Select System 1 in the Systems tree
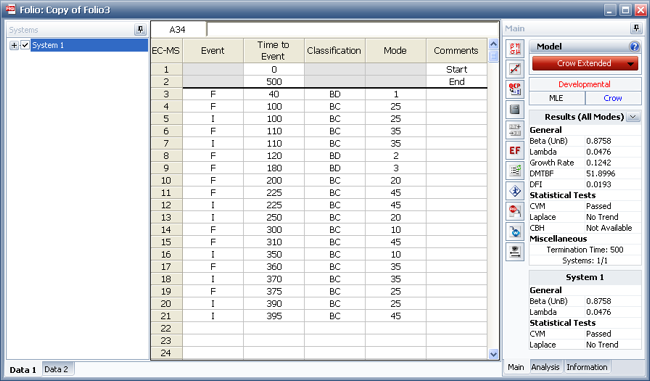Image resolution: width=650 pixels, height=381 pixels. (89, 45)
